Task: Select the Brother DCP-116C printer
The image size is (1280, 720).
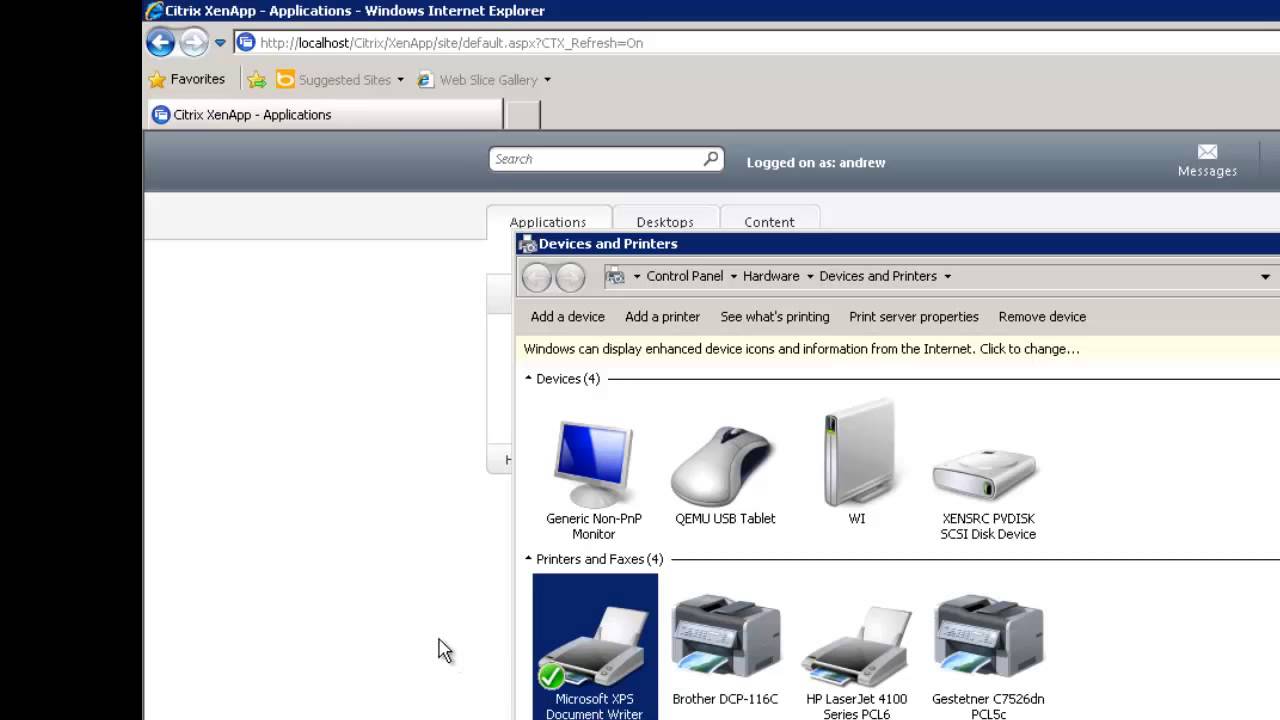Action: [x=725, y=650]
